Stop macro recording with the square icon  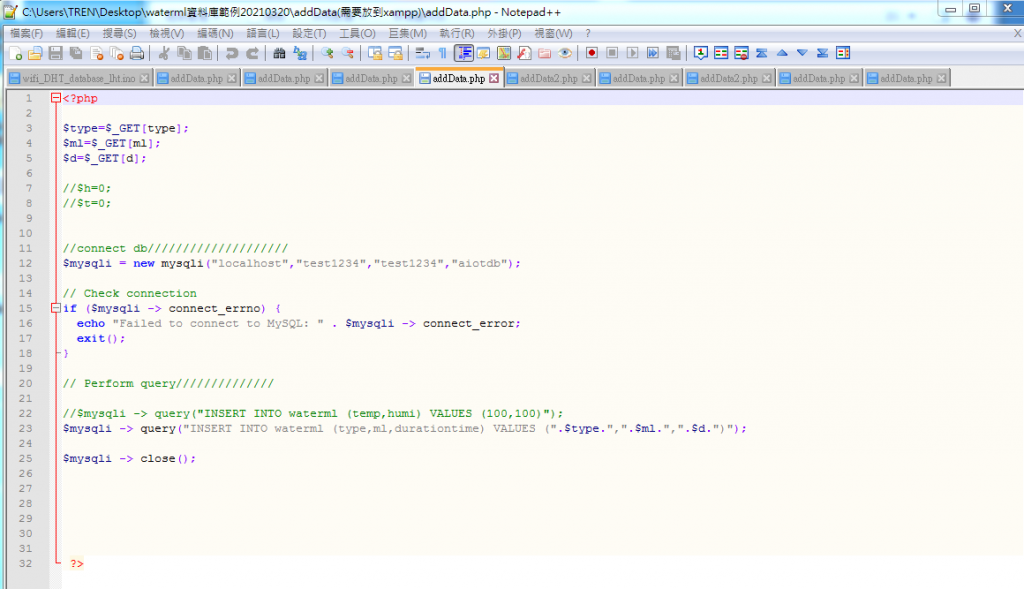point(612,54)
